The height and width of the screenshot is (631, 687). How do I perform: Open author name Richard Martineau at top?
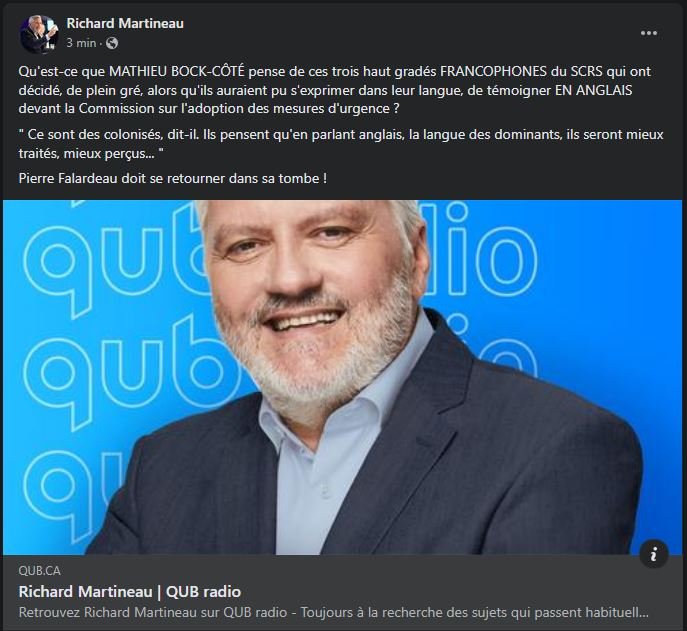[125, 23]
